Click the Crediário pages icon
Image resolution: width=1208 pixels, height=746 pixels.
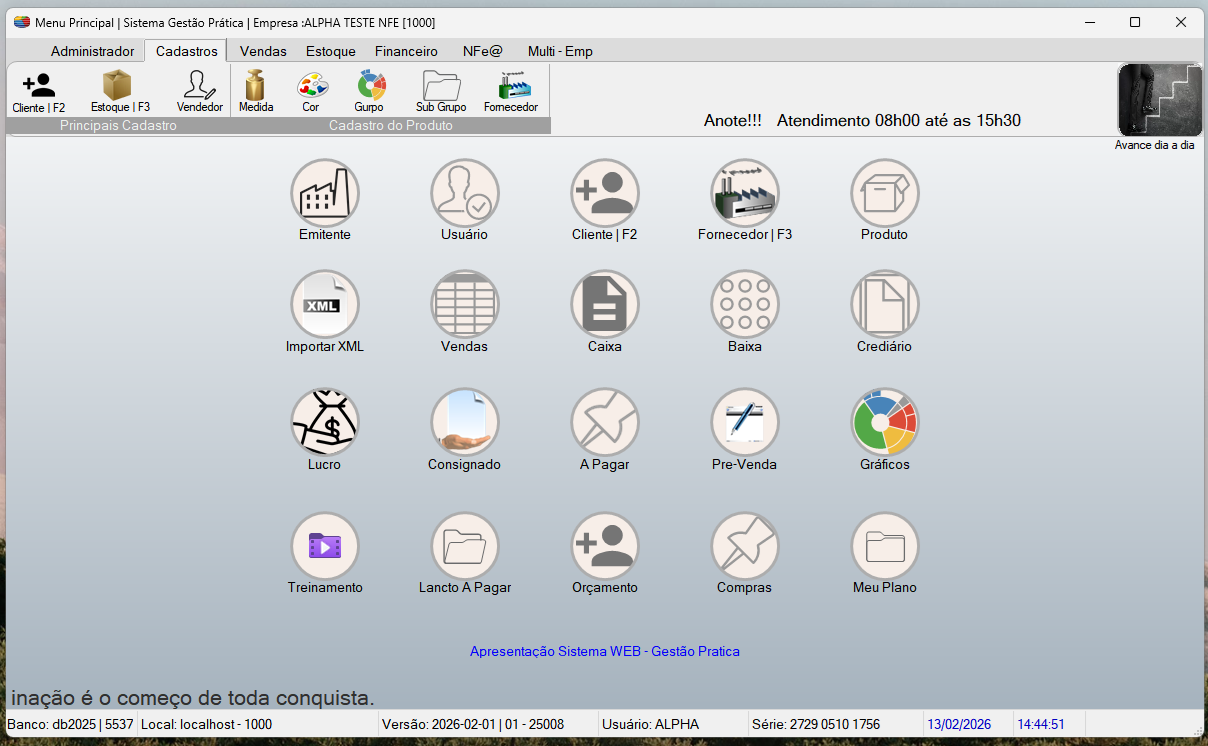(x=884, y=305)
